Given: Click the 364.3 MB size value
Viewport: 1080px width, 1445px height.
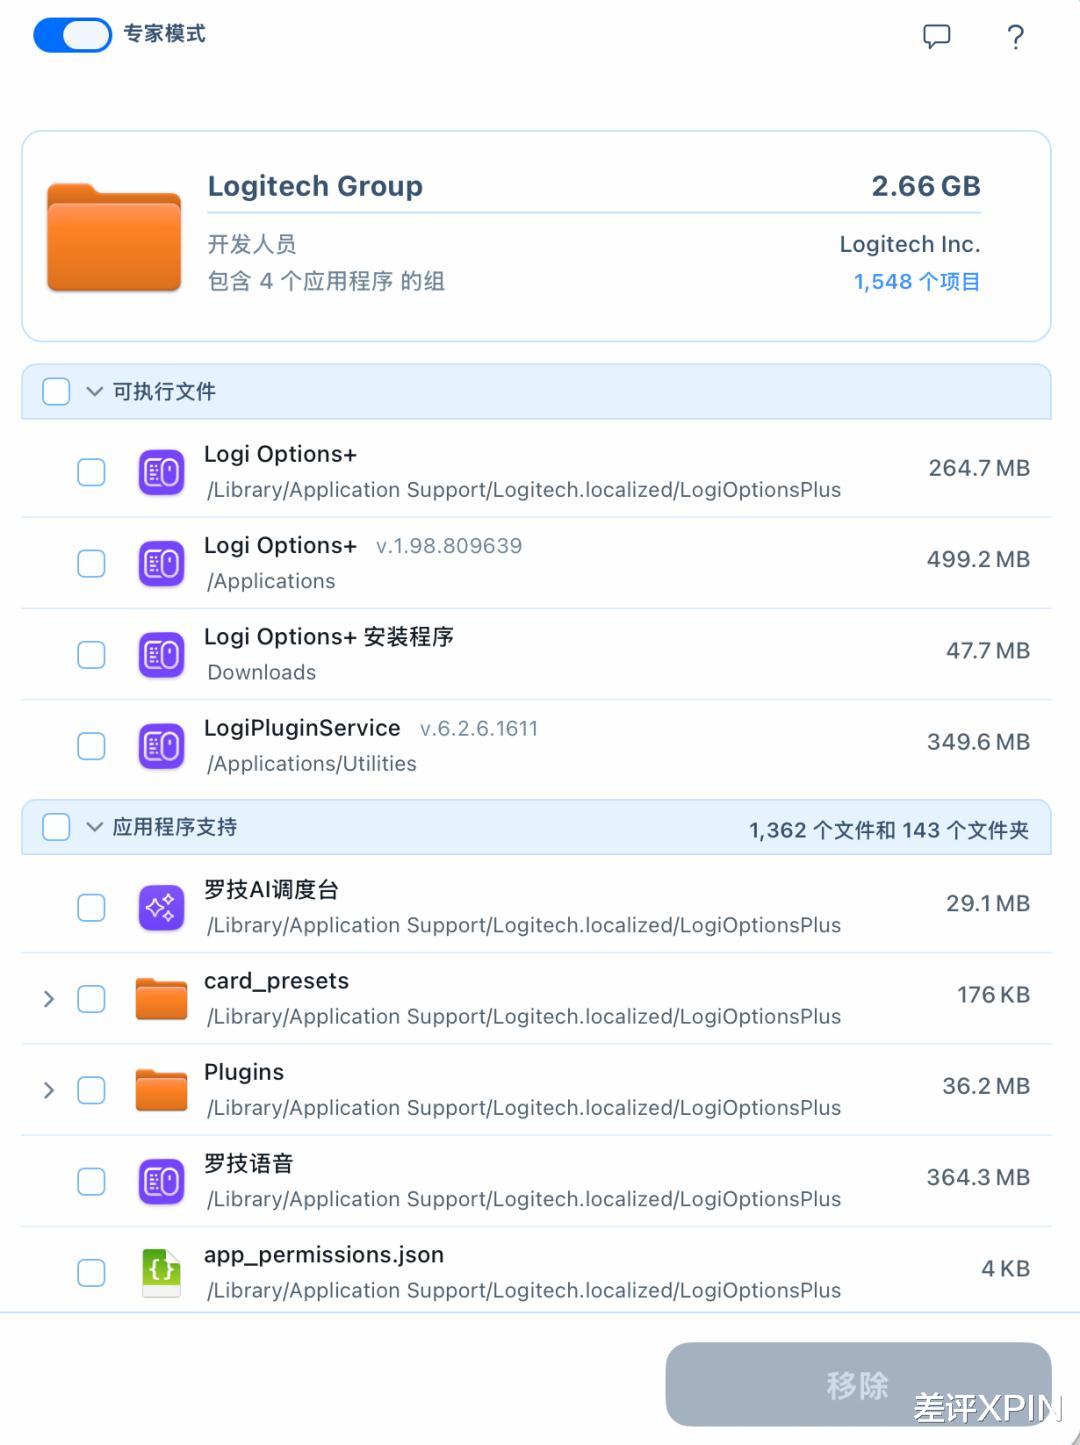Looking at the screenshot, I should pyautogui.click(x=978, y=1177).
